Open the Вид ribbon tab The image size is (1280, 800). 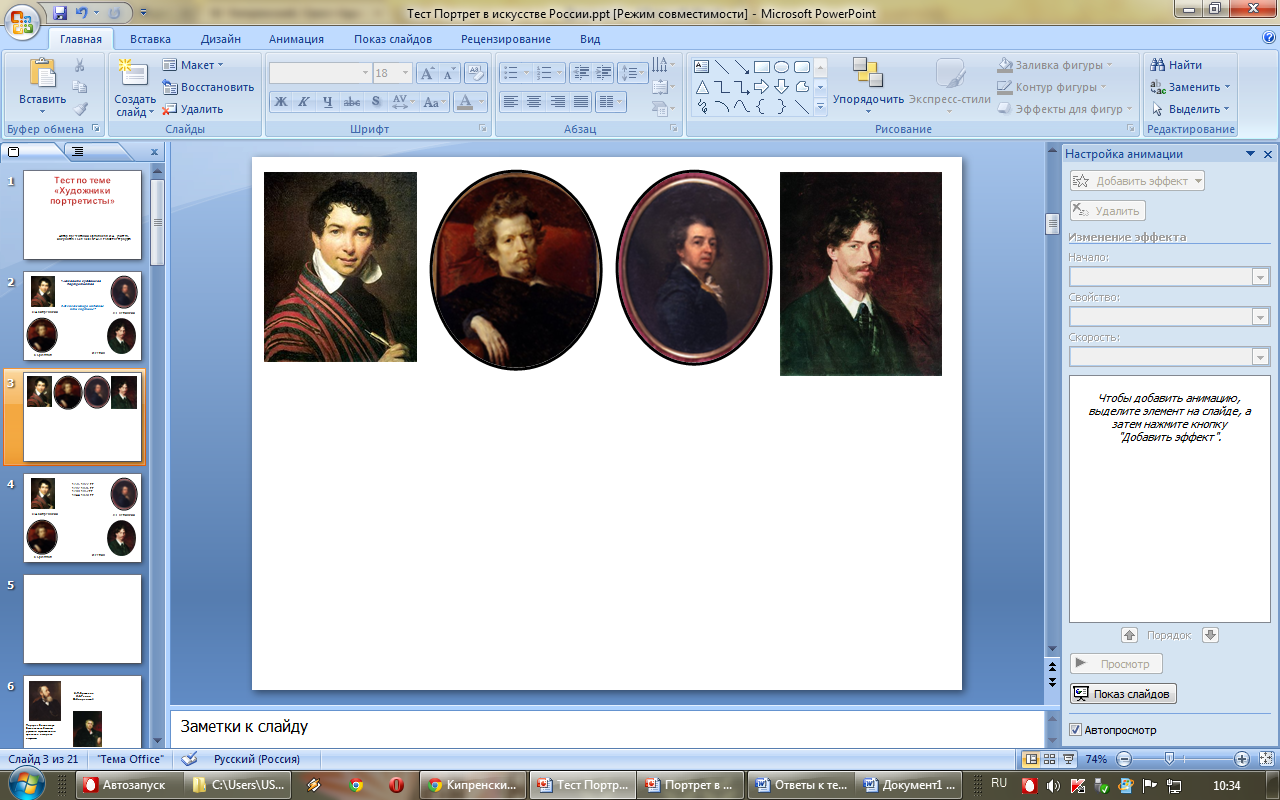tap(590, 39)
